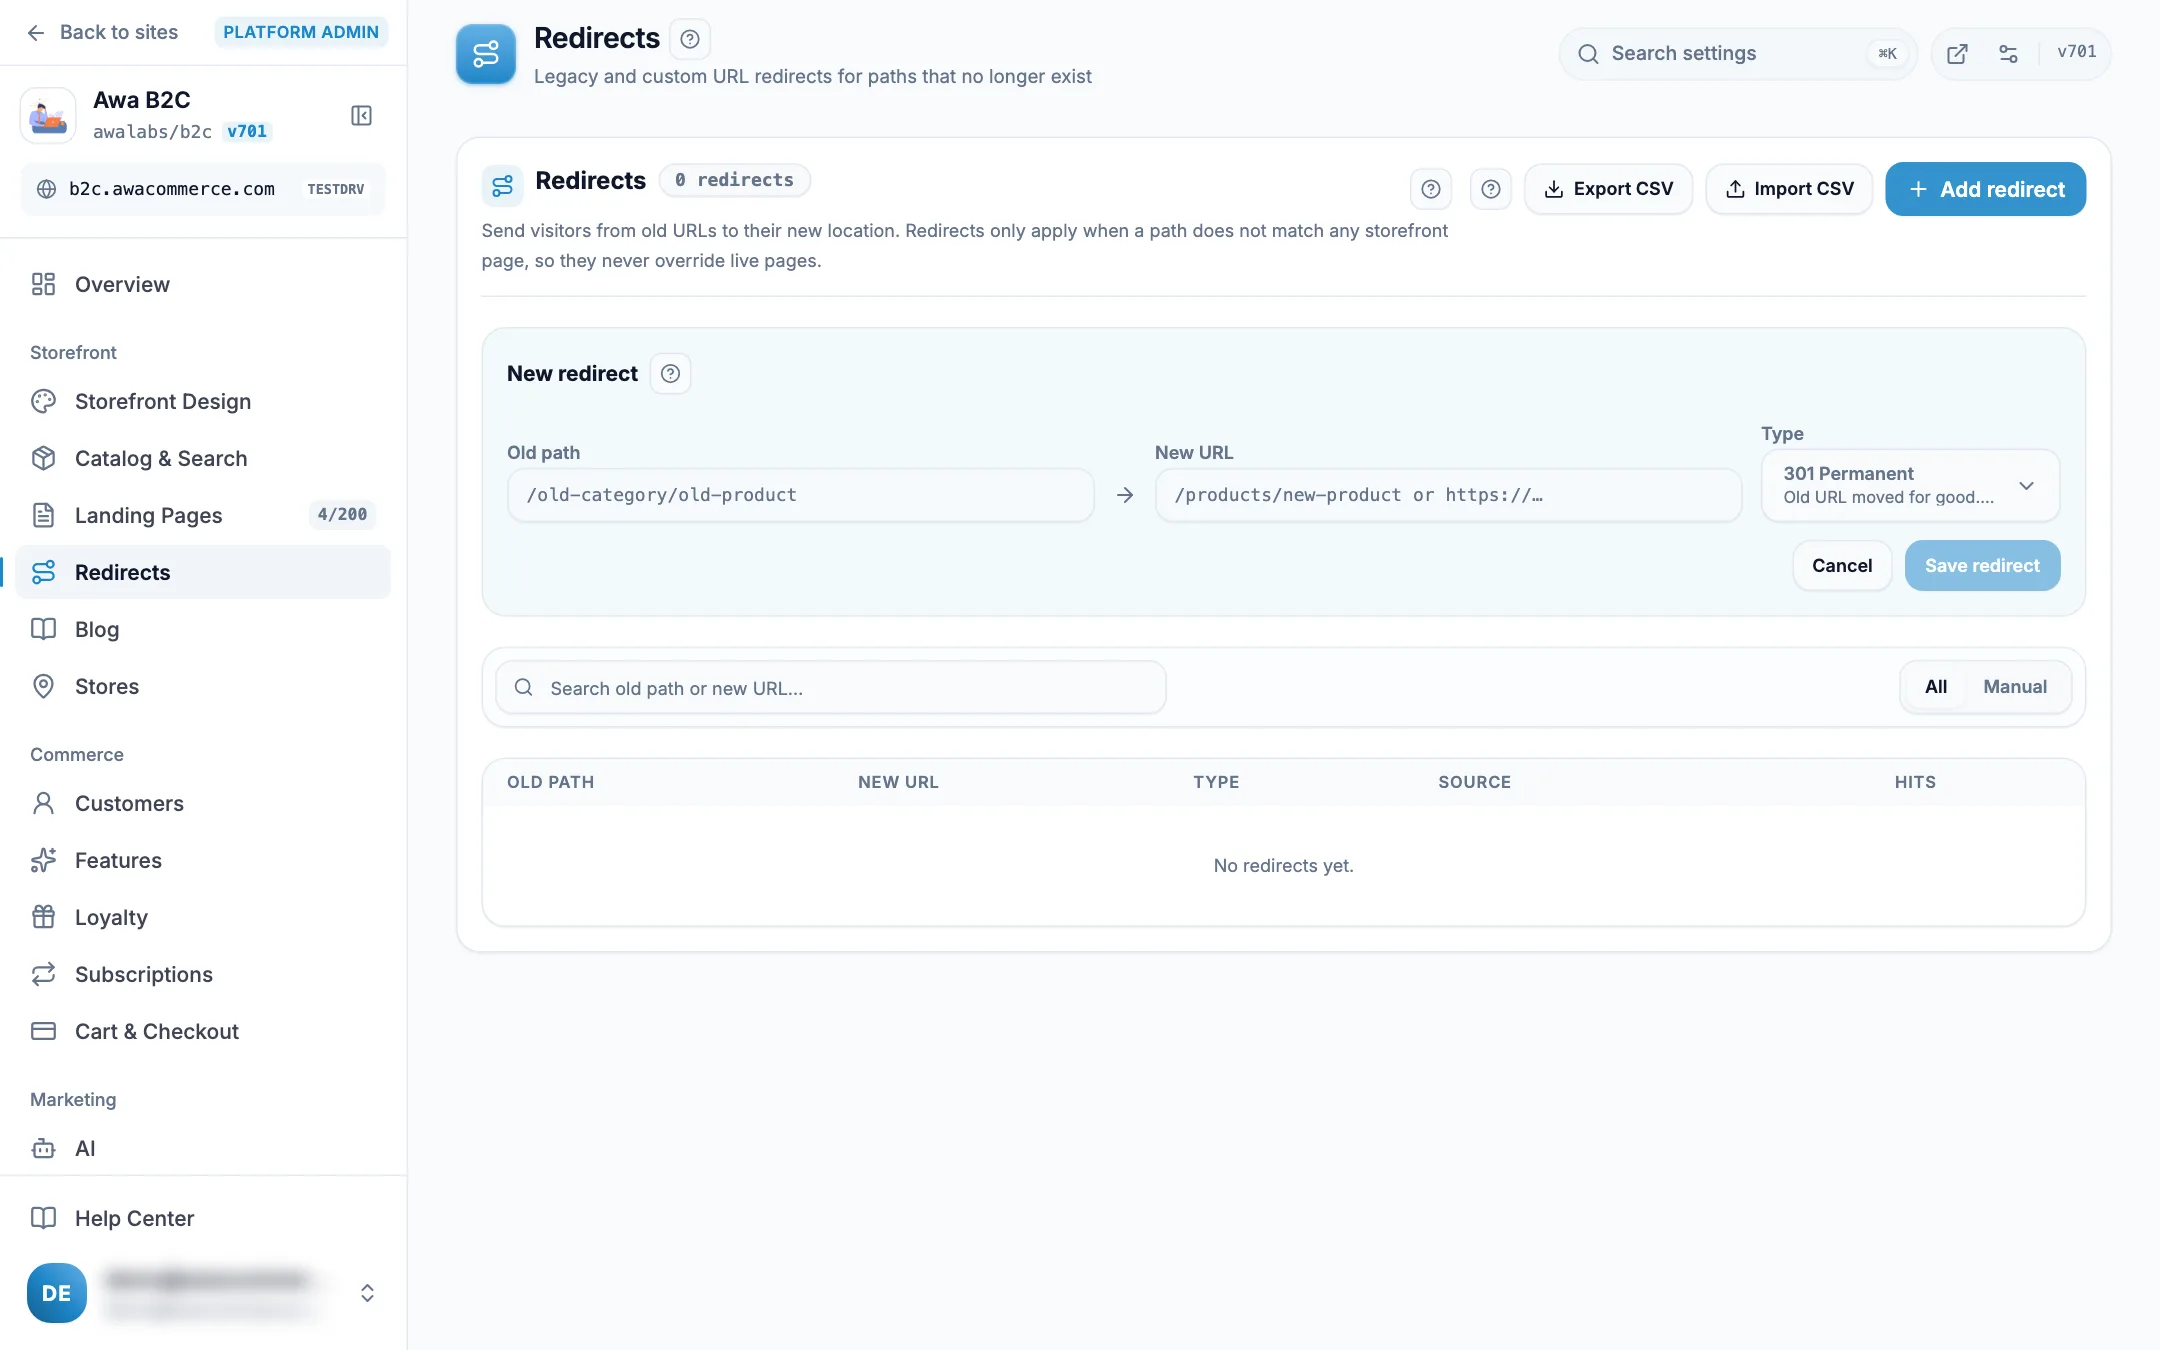Click the TESTDRV tag

pos(335,189)
